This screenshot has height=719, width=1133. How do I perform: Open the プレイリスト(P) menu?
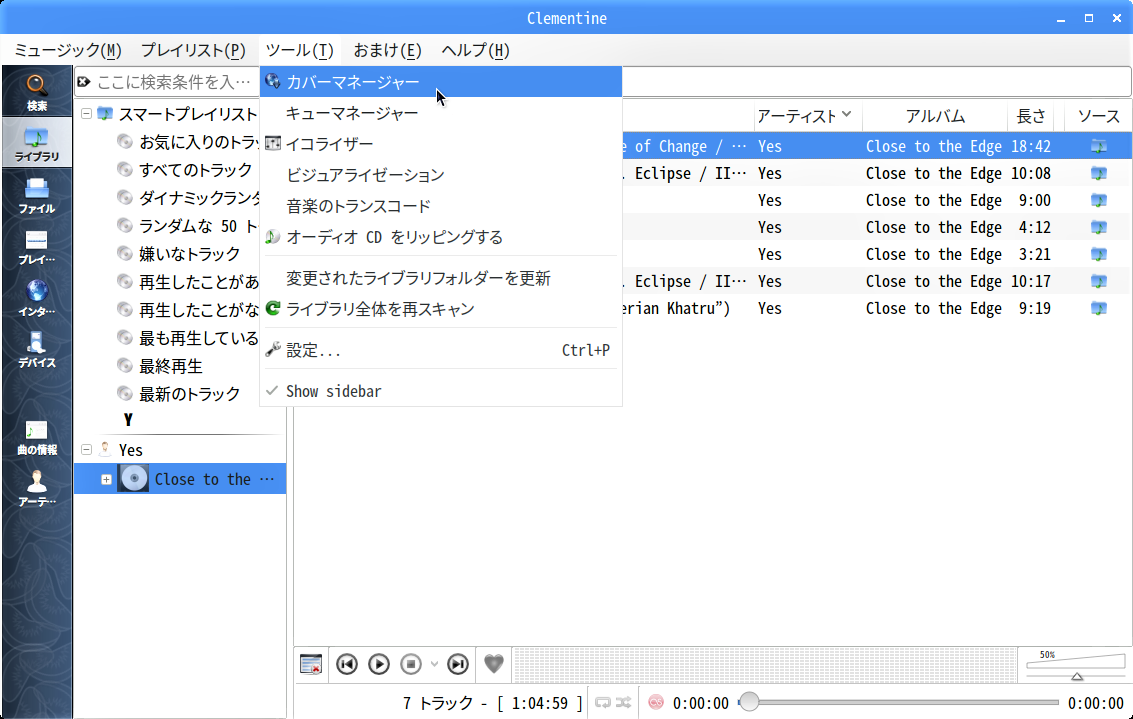[x=193, y=51]
